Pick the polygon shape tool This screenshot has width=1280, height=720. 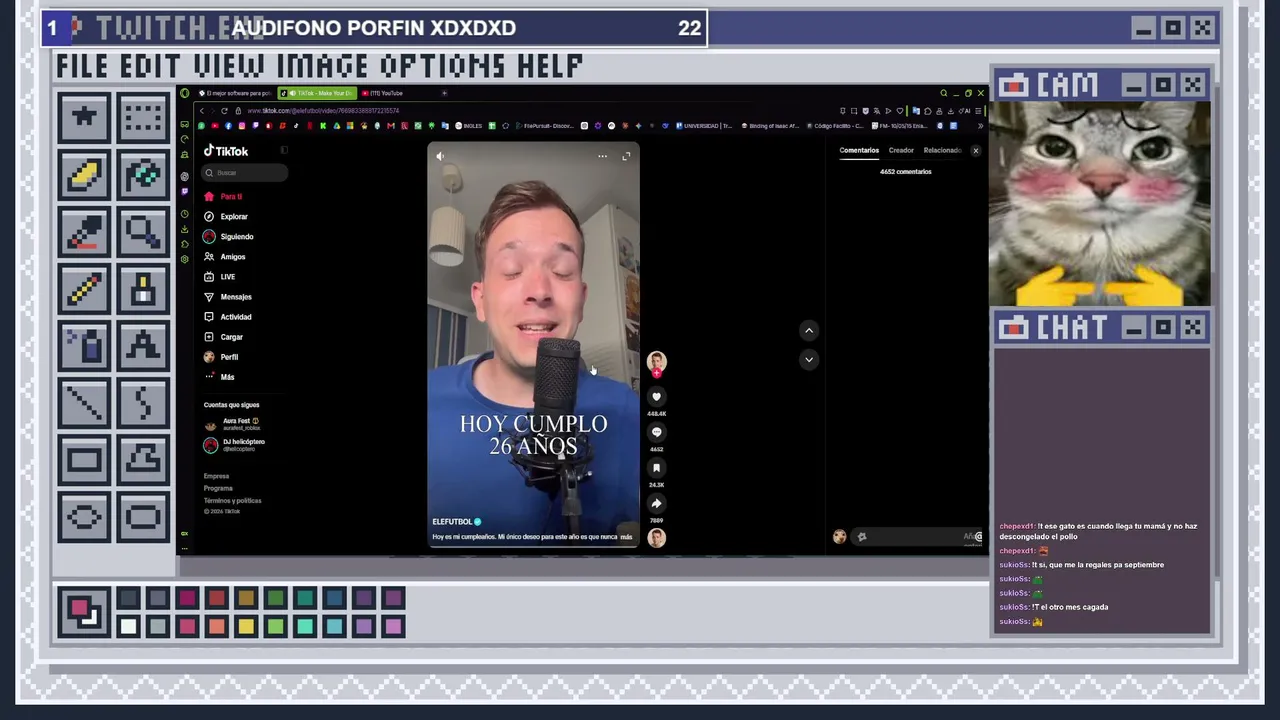pos(144,461)
